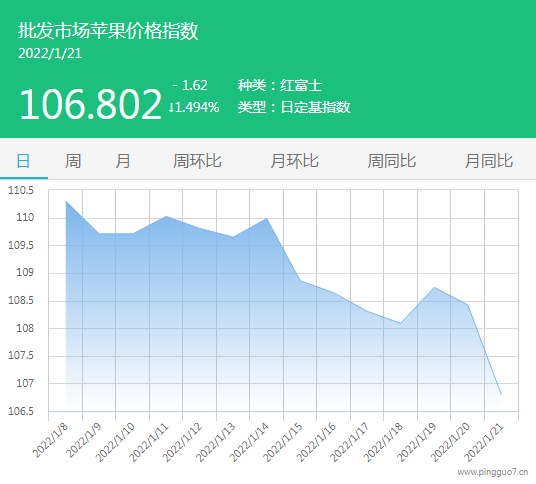Click the 2022/1/19 data point
Image resolution: width=536 pixels, height=484 pixels.
[434, 287]
